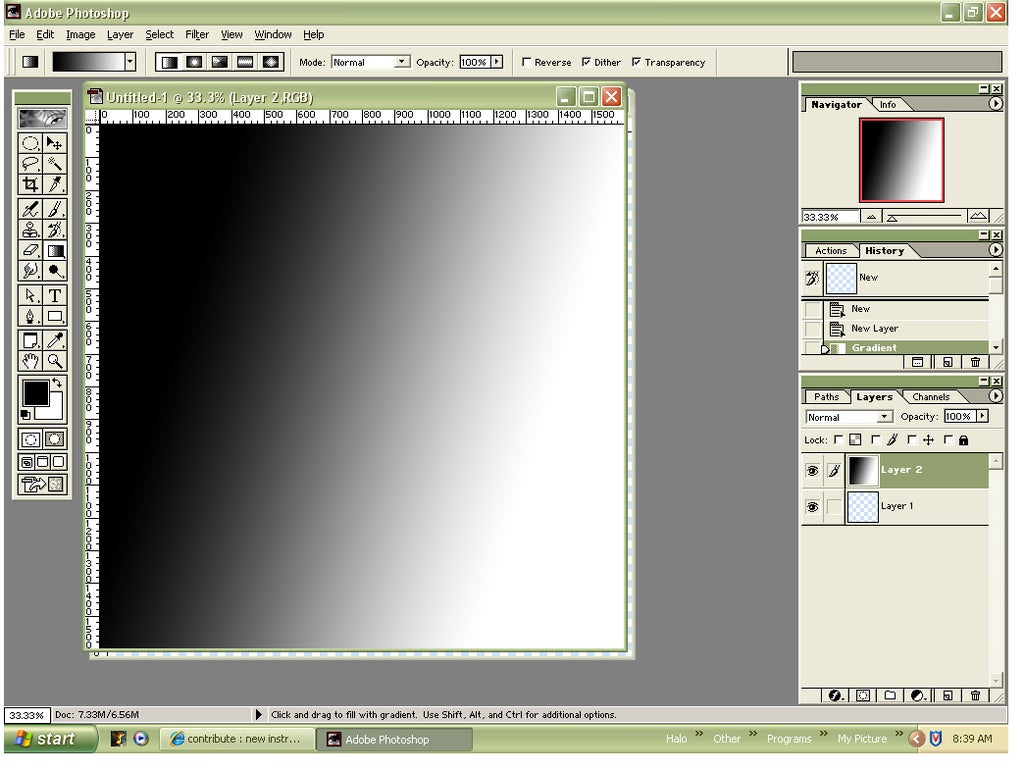Enable the Reverse gradient option
This screenshot has width=1024, height=771.
click(x=526, y=62)
